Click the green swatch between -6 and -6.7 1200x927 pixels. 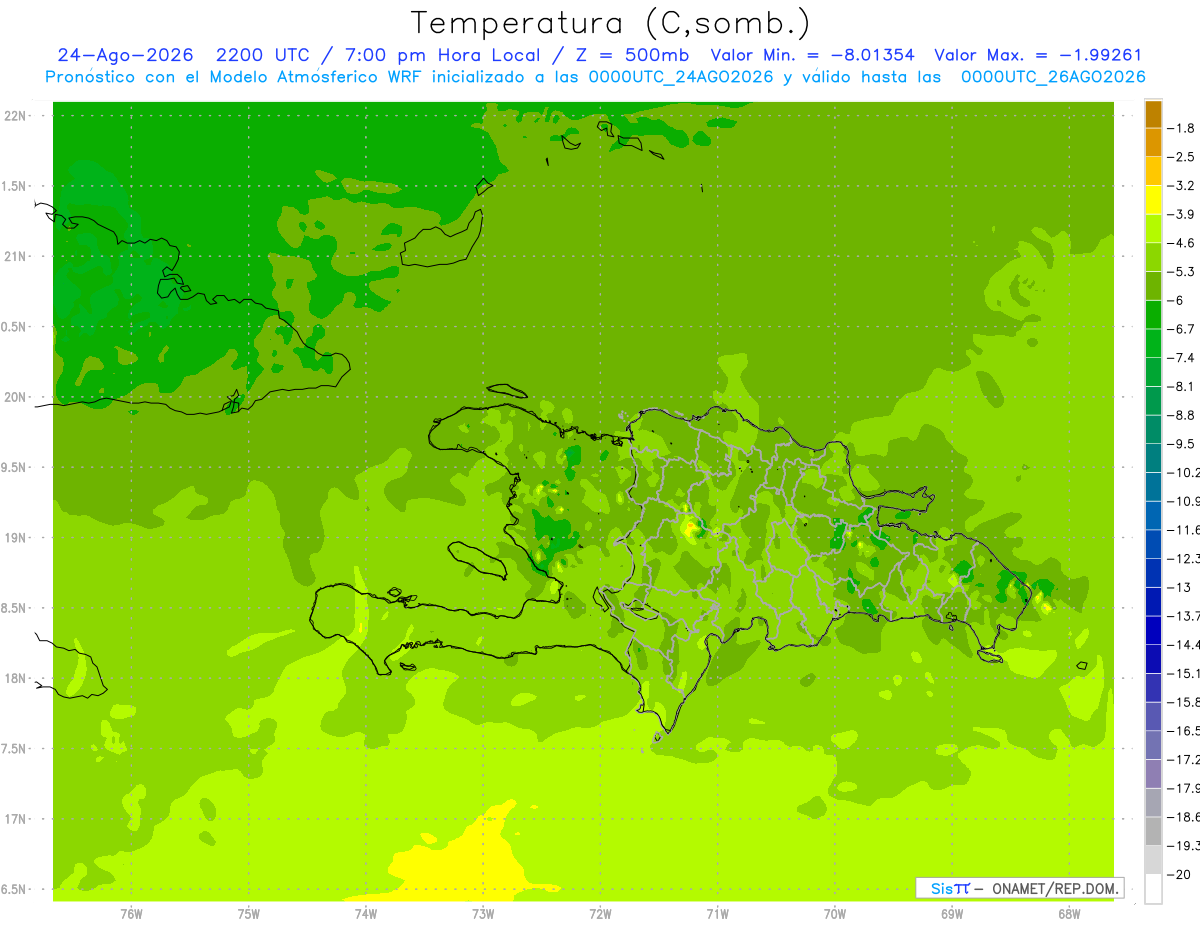coord(1153,315)
